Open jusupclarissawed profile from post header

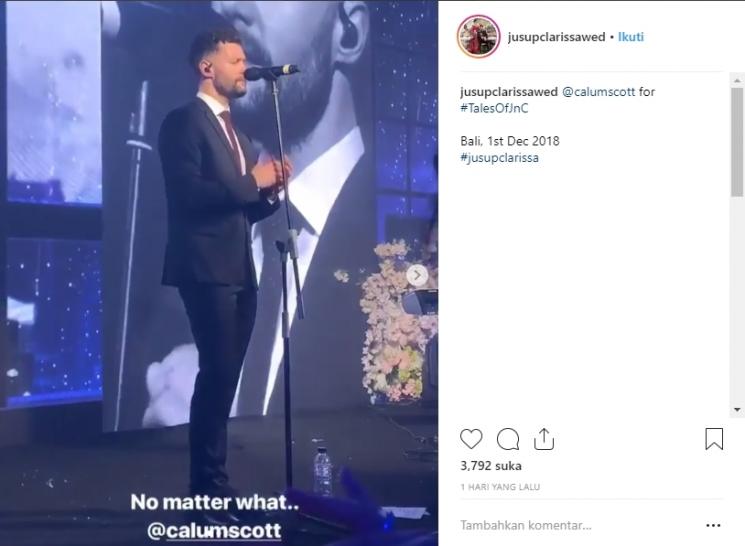[x=554, y=37]
